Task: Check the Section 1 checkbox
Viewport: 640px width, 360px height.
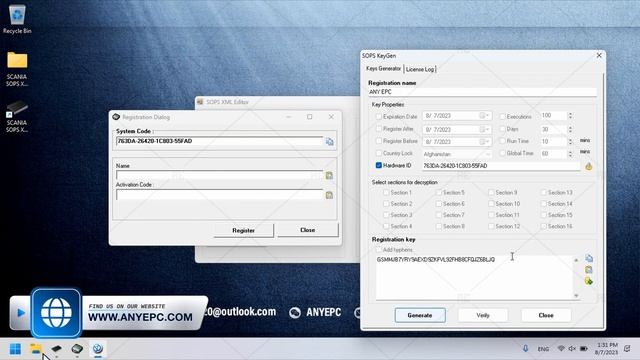Action: [386, 192]
